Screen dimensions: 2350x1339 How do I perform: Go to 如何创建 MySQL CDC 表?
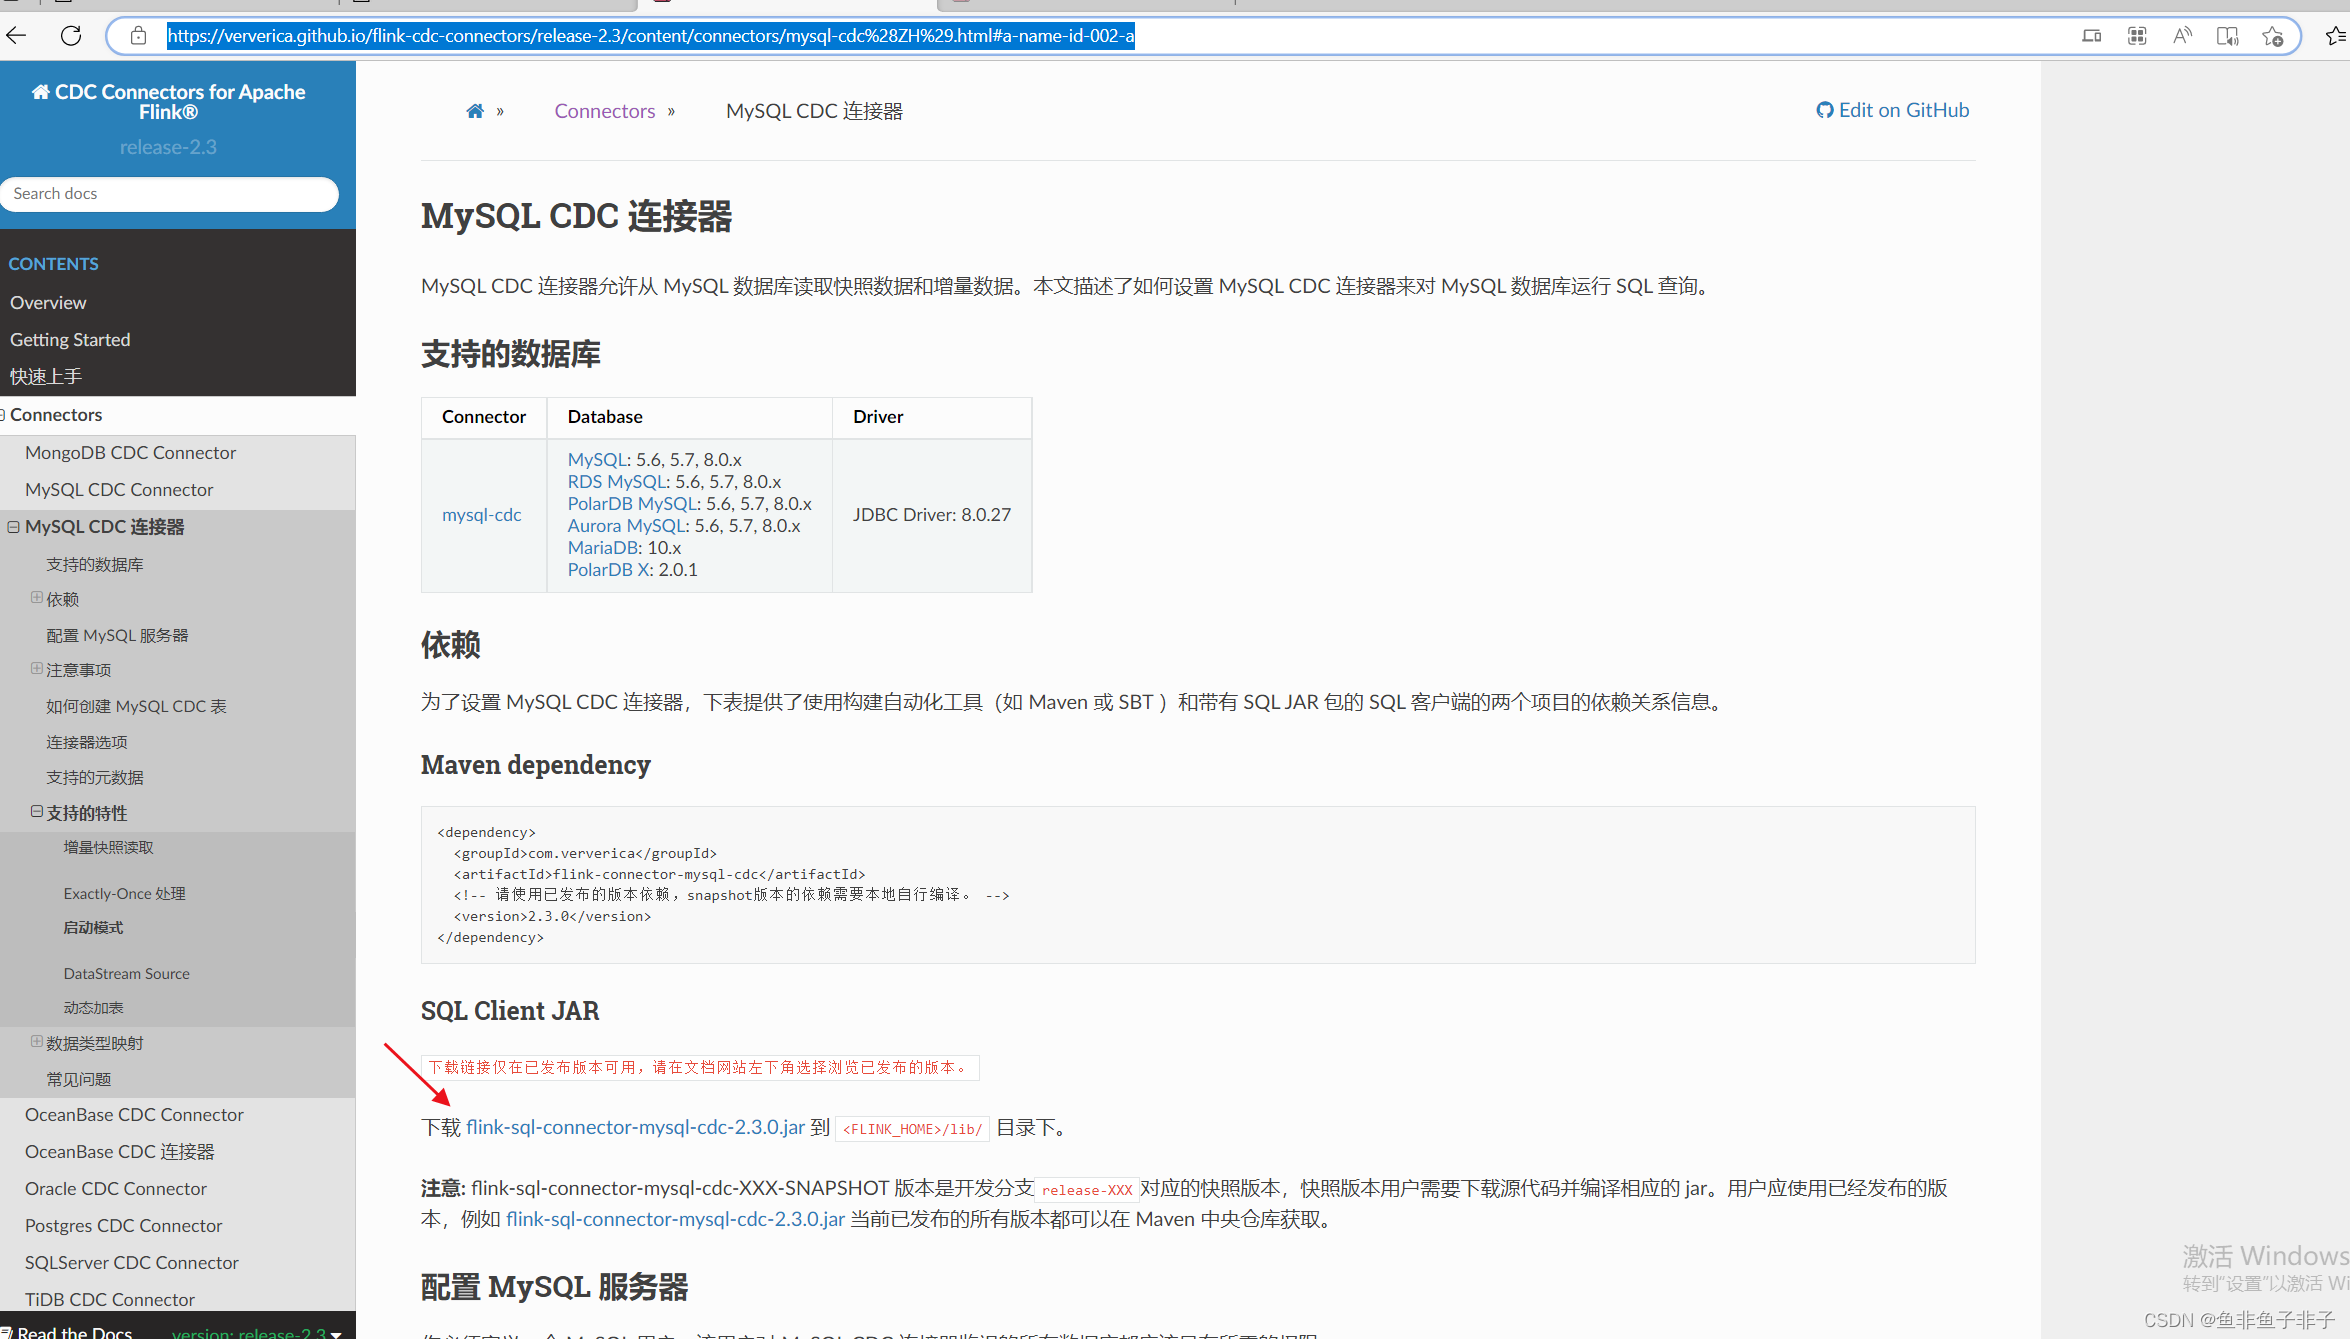click(136, 706)
